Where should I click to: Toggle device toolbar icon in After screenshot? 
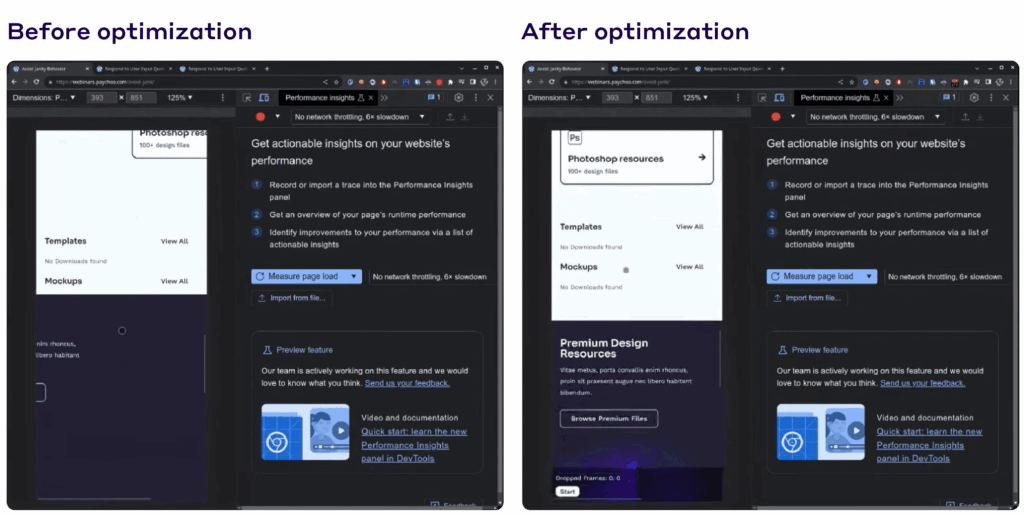point(779,97)
